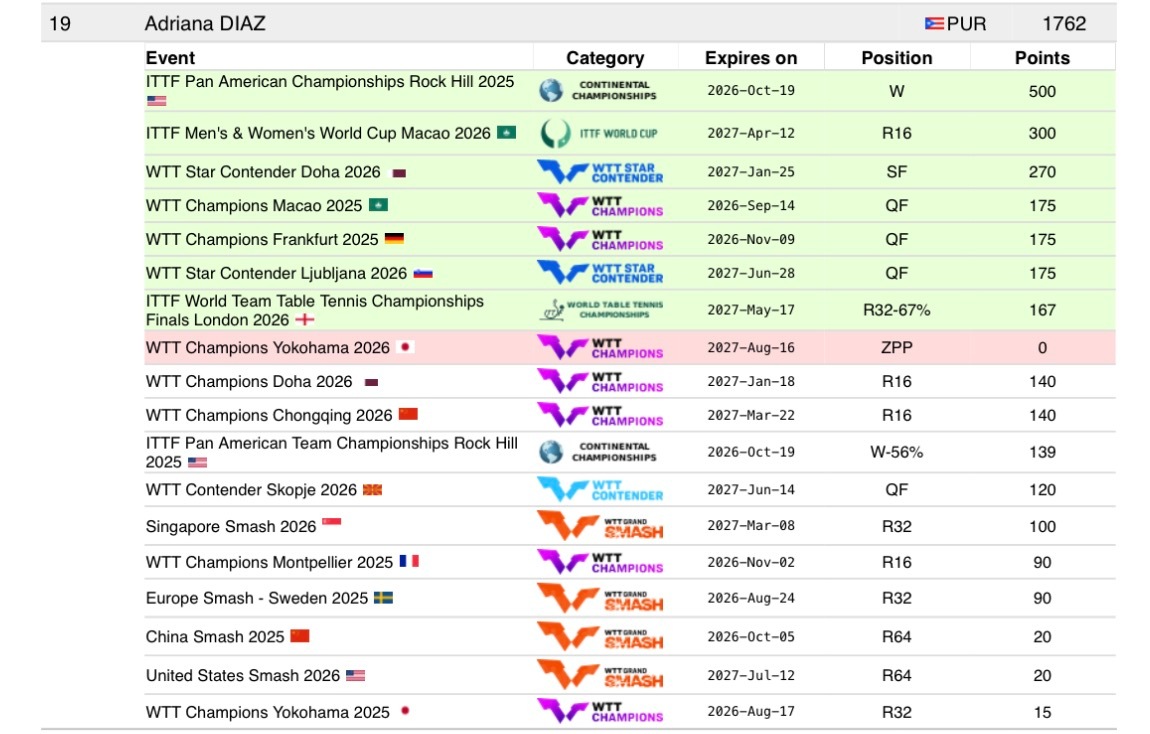This screenshot has width=1150, height=734.
Task: Click points value 15 in Yokohama 2025 row
Action: 1042,712
